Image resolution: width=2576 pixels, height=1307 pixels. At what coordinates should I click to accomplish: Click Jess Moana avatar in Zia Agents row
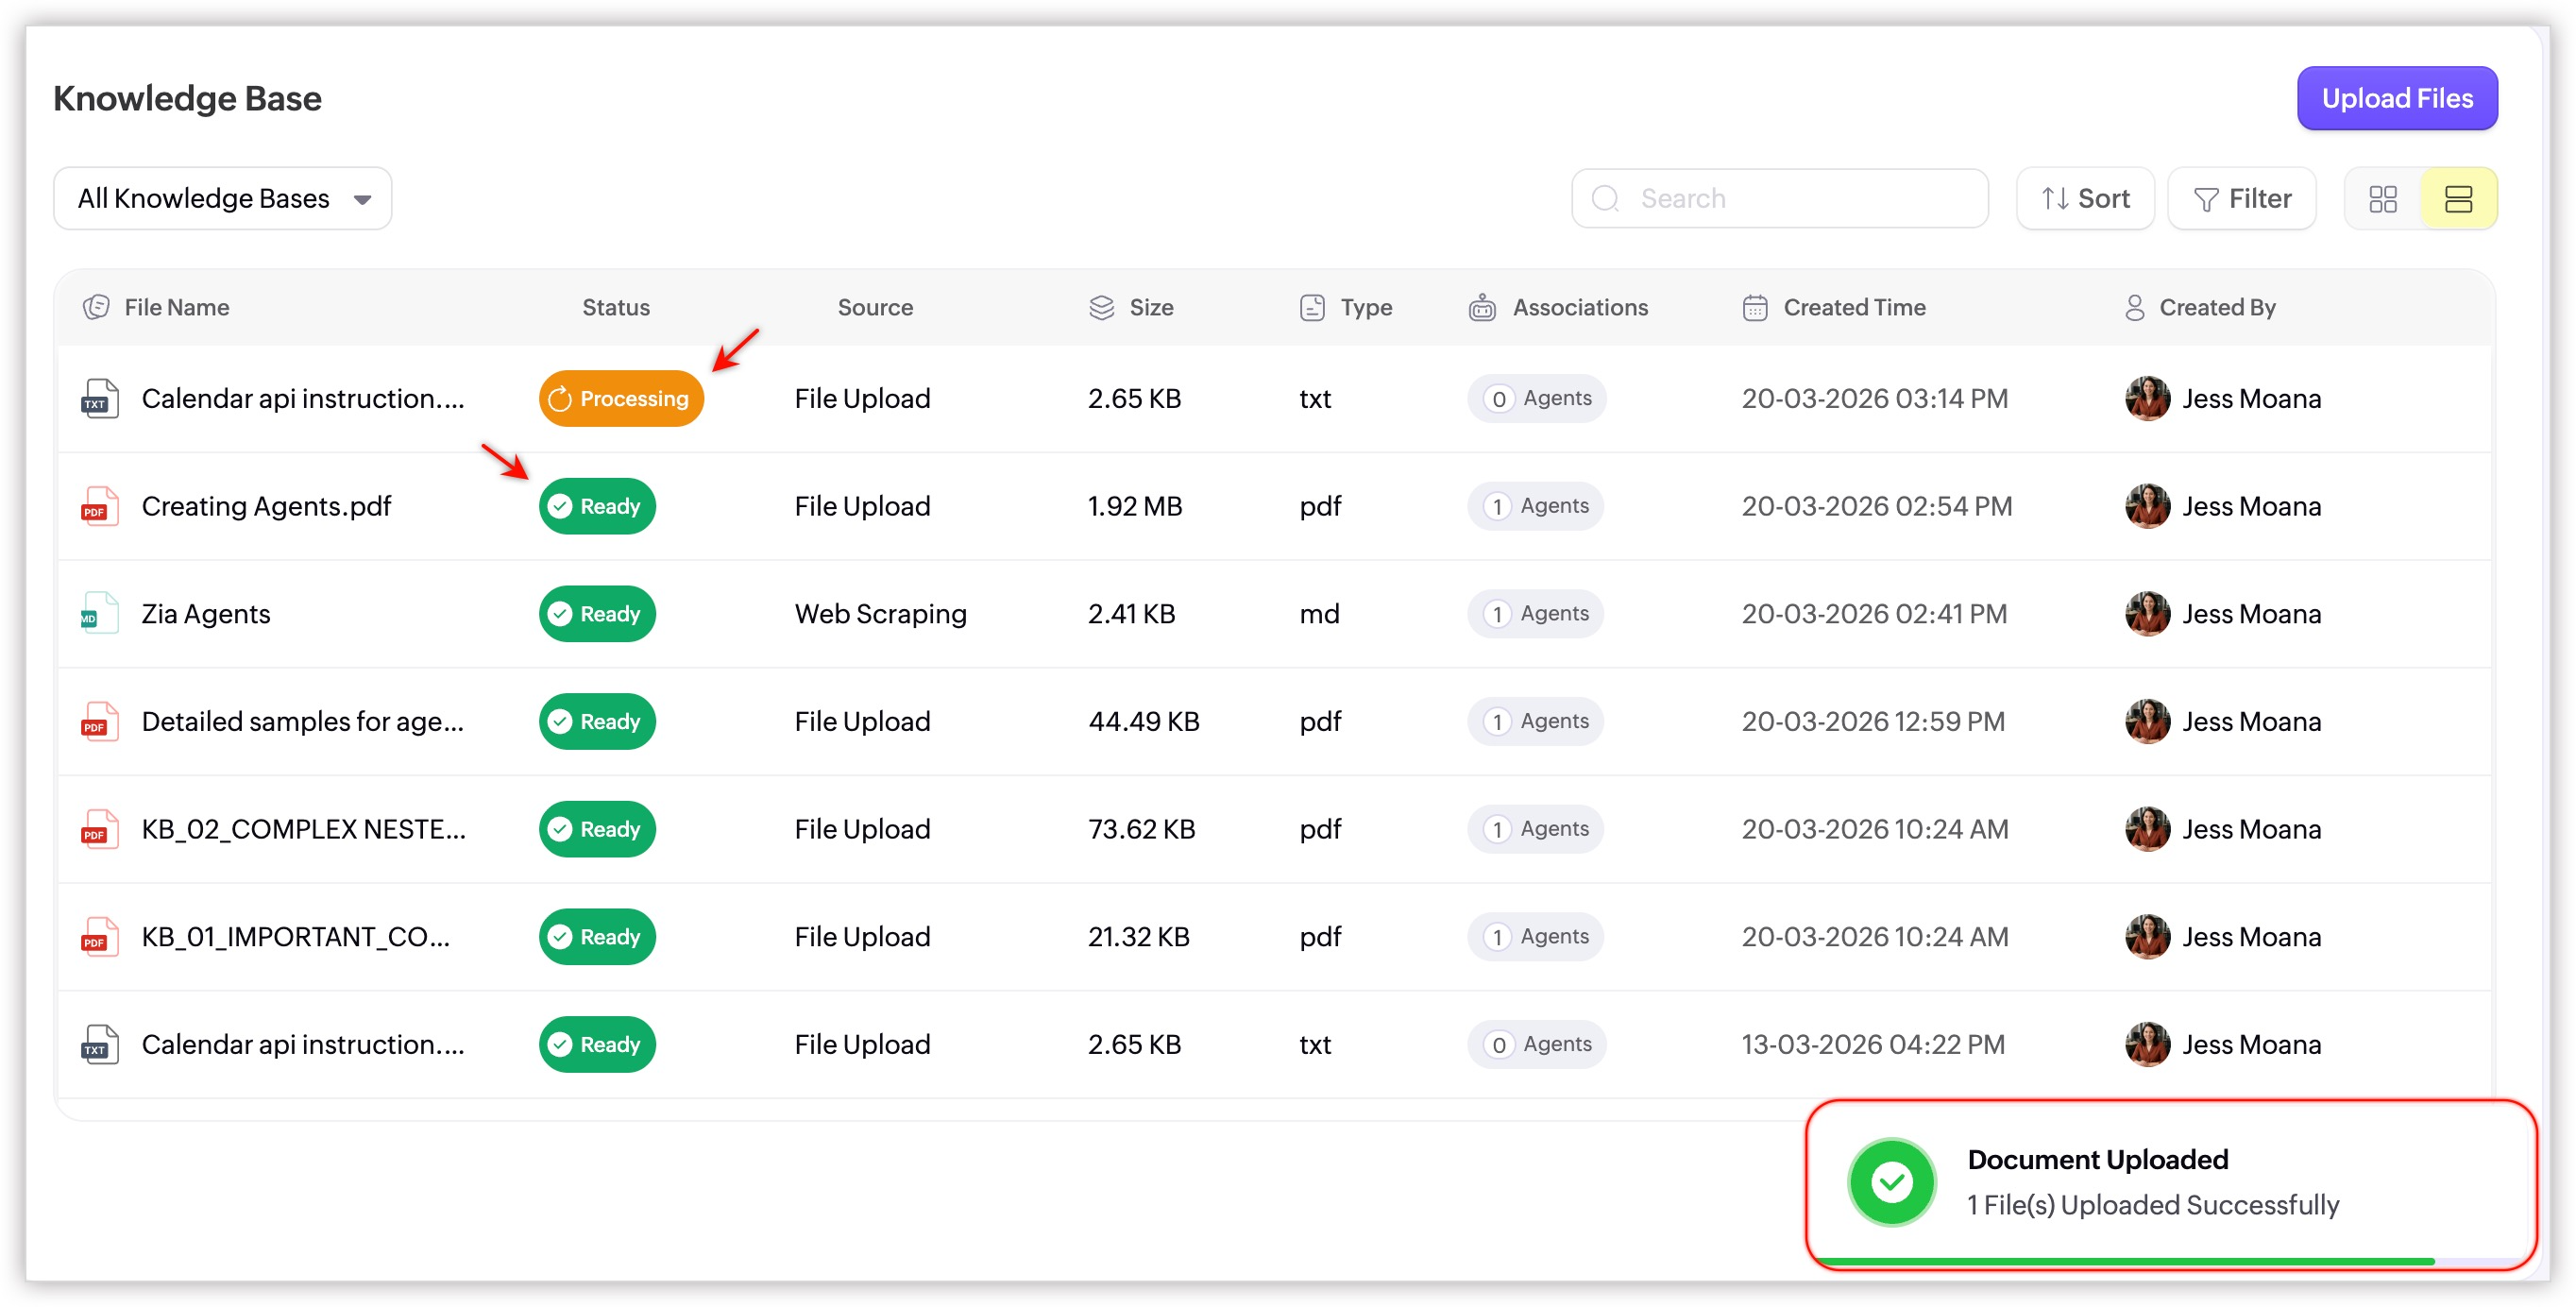coord(2146,614)
